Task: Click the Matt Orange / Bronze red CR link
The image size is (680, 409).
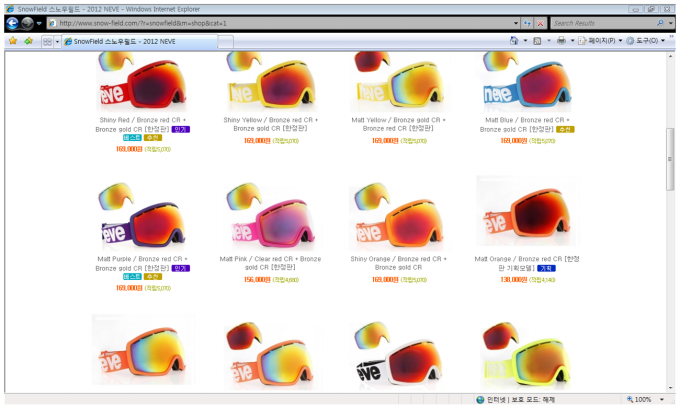Action: pos(526,263)
